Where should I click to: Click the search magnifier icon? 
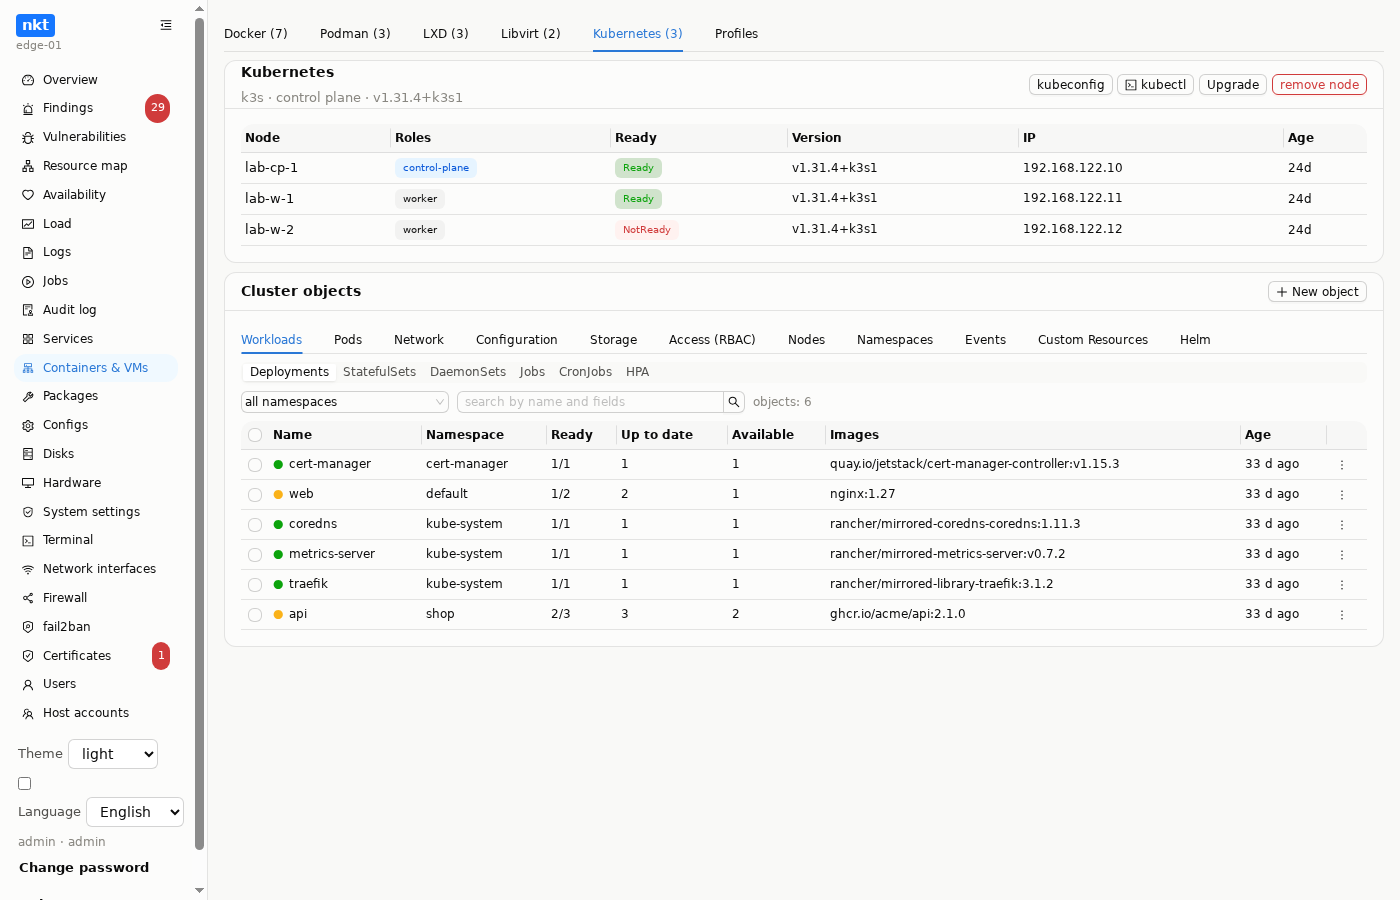click(734, 402)
